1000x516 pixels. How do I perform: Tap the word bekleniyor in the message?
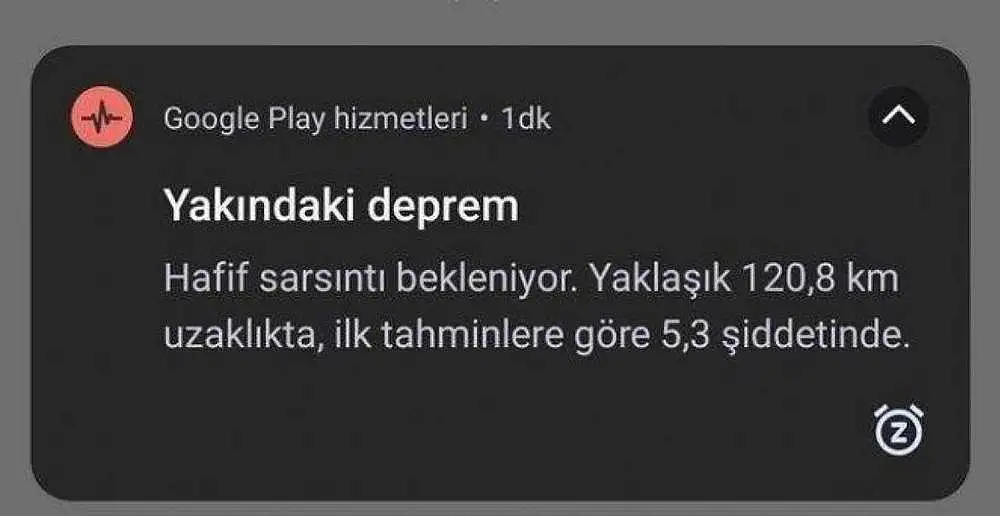487,279
